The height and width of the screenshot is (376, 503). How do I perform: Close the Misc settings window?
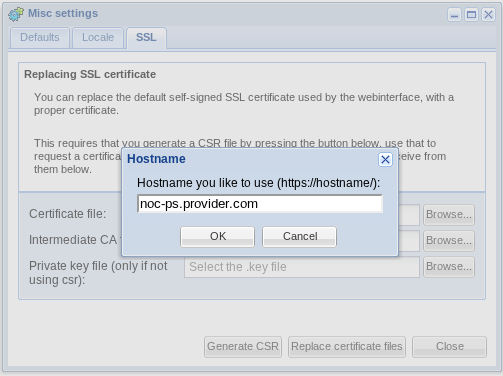point(488,15)
